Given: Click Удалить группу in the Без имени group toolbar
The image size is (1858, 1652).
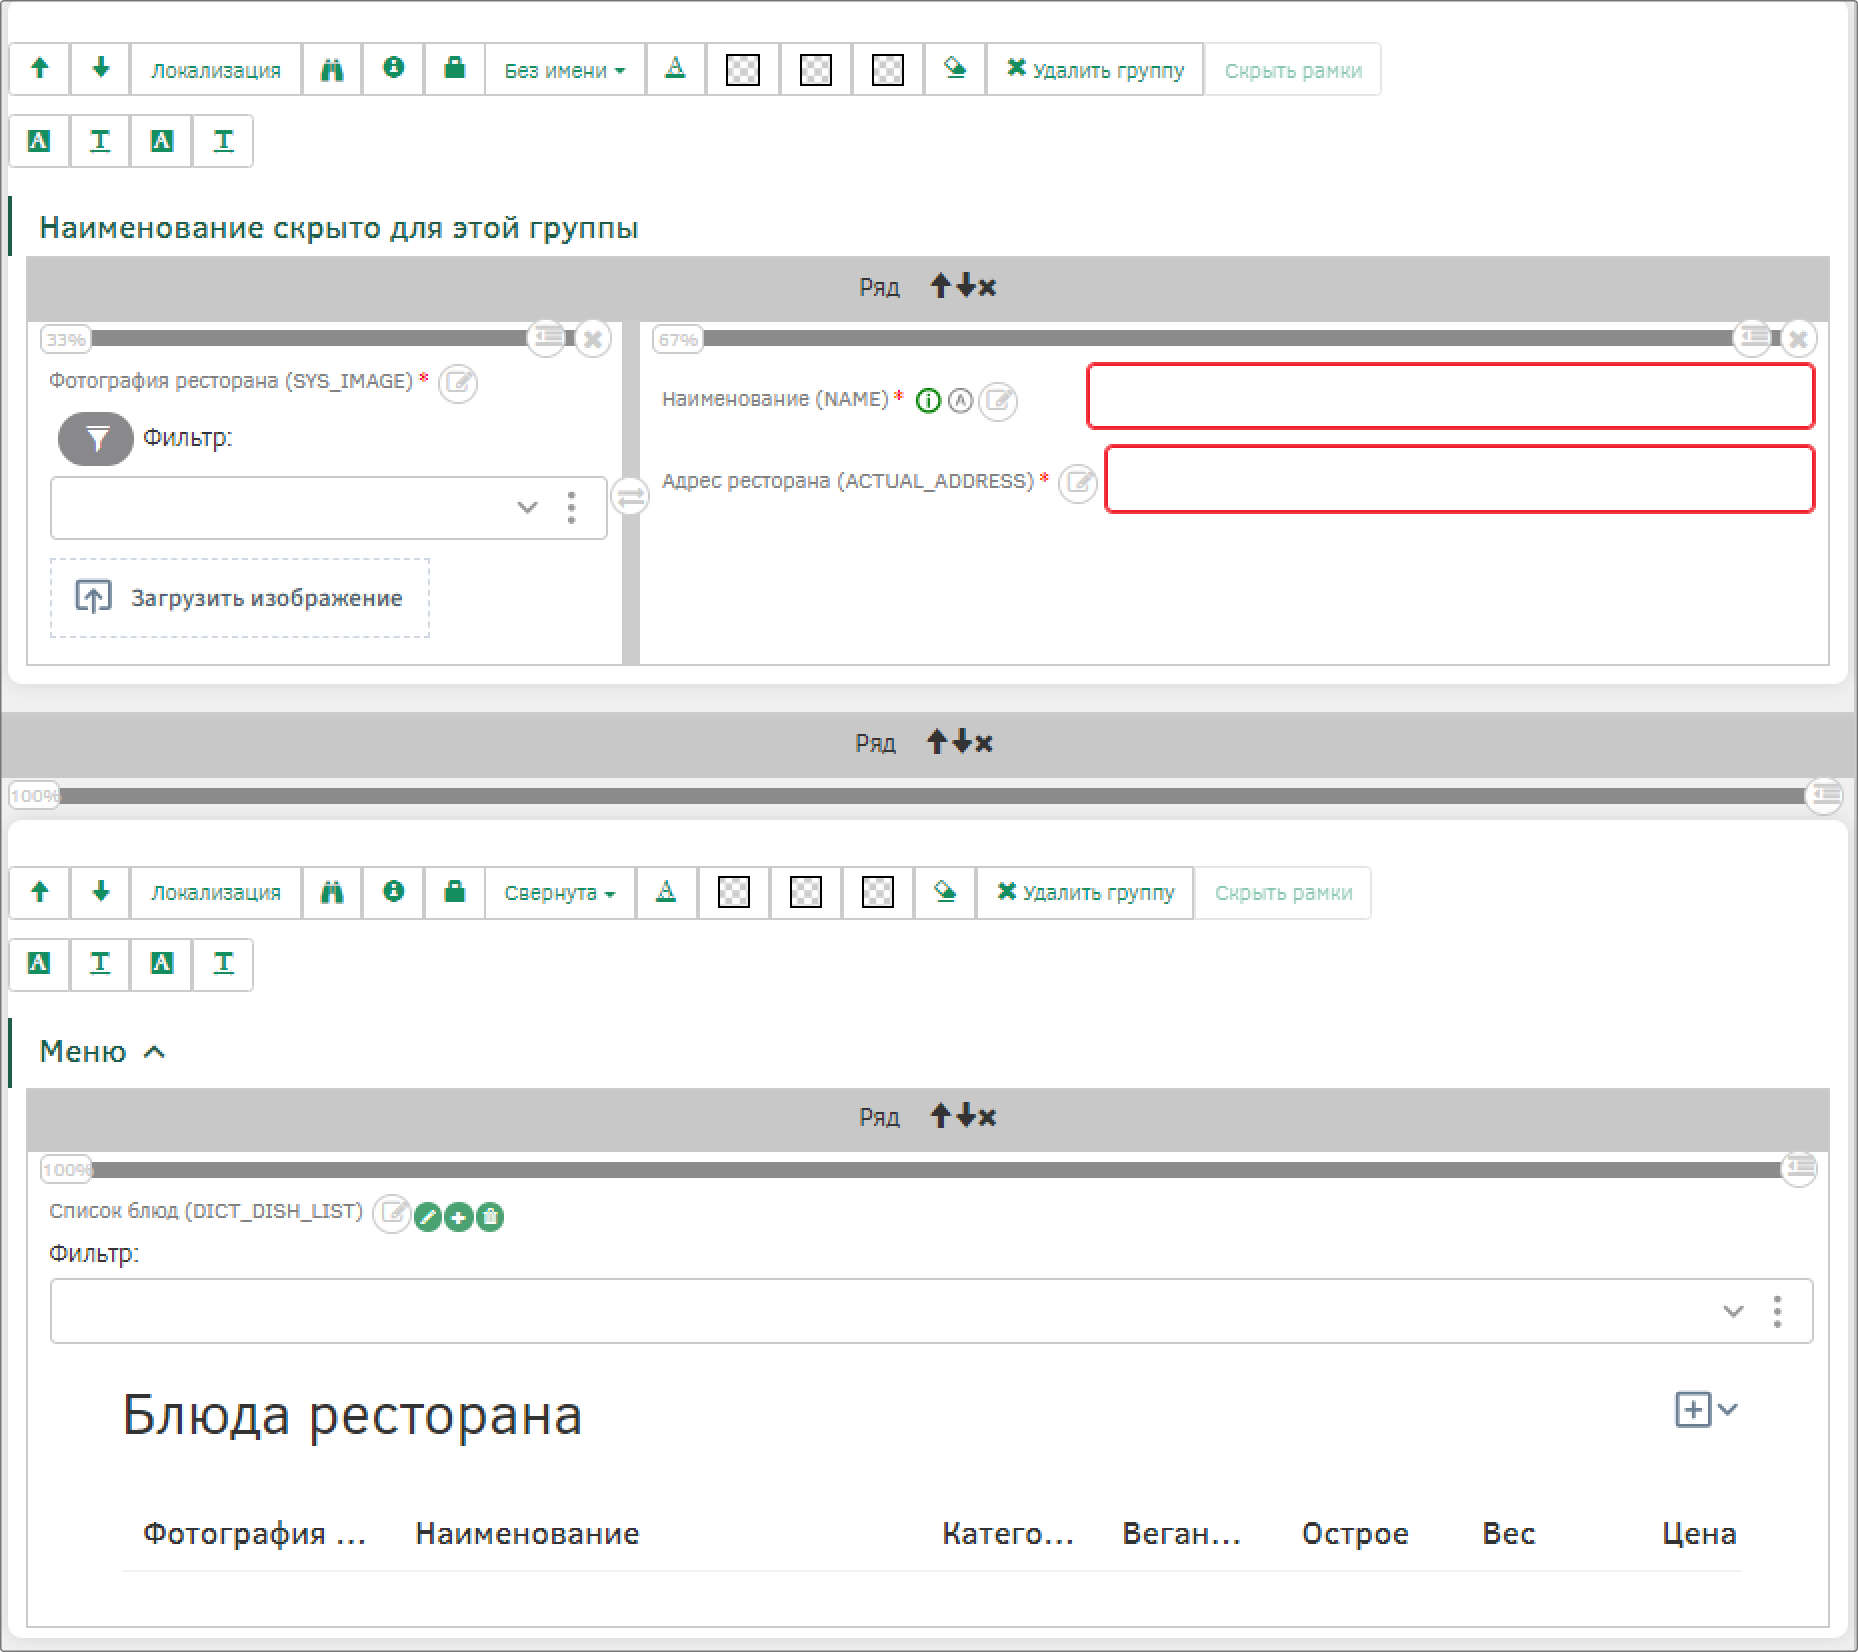Looking at the screenshot, I should 1095,69.
